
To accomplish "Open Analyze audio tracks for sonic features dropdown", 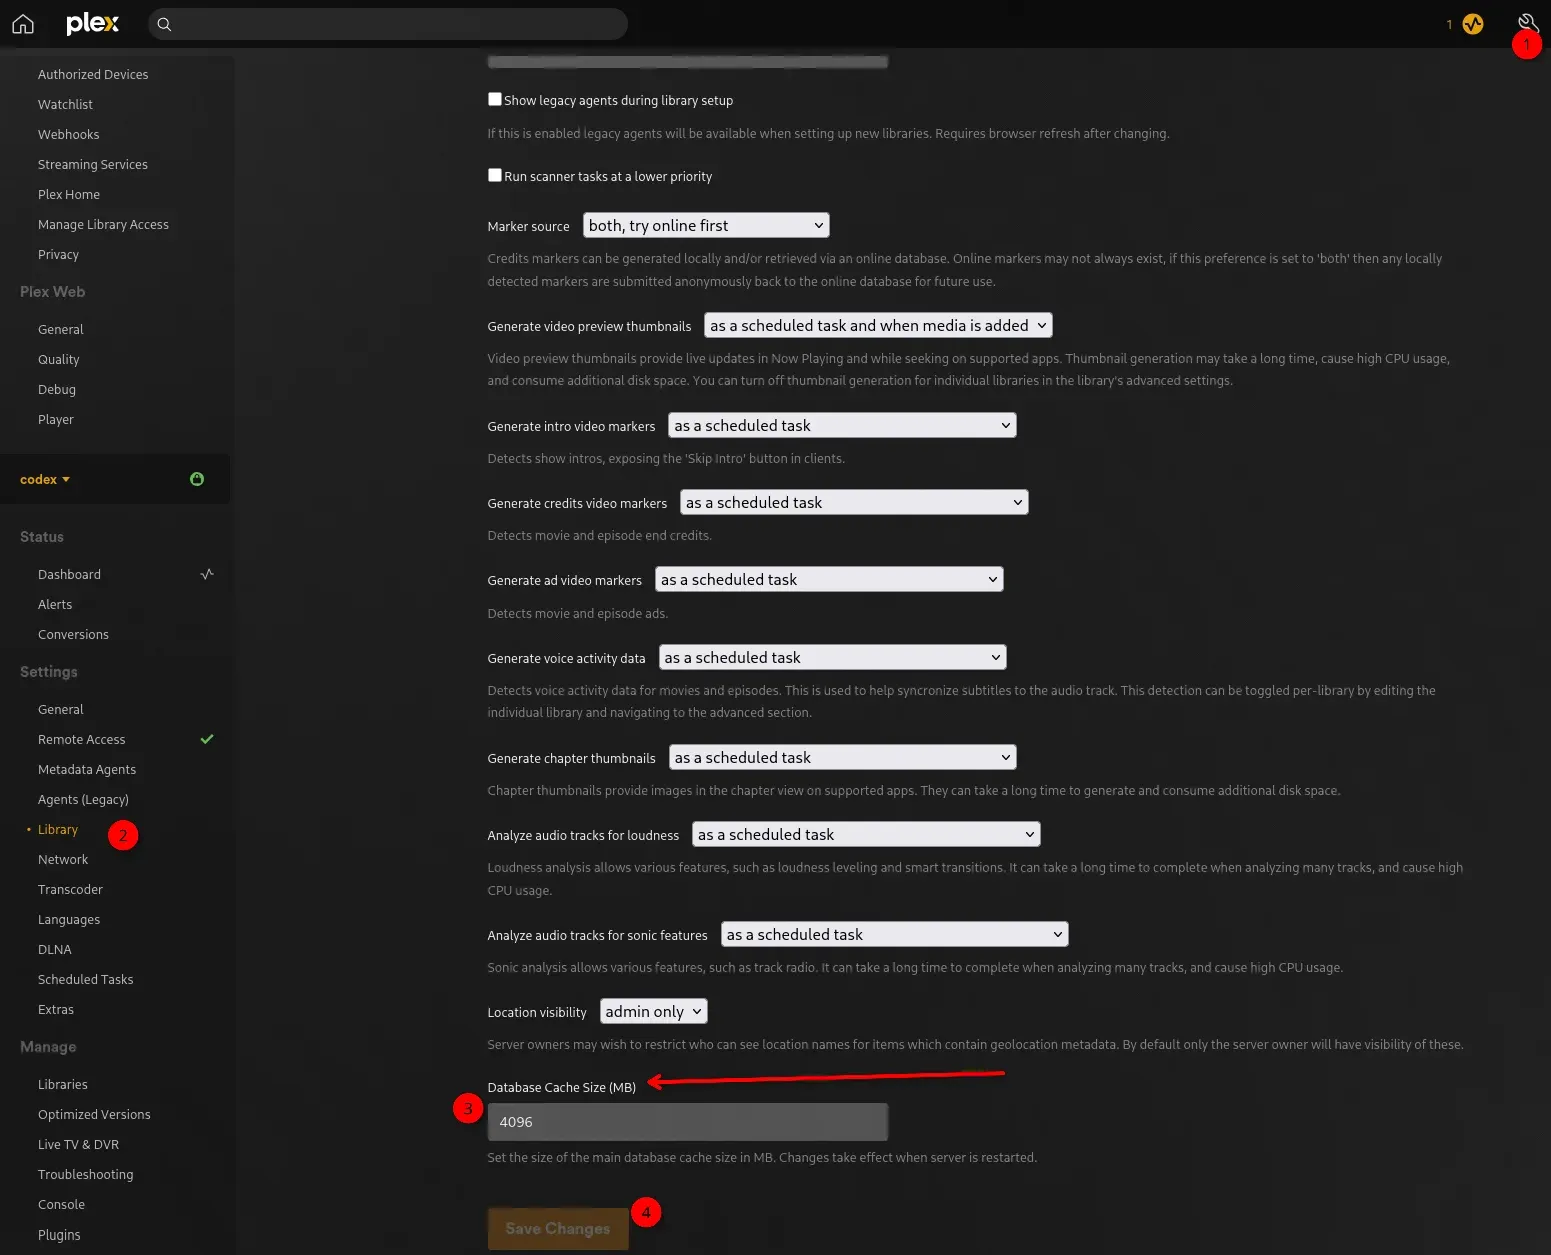I will click(x=895, y=934).
